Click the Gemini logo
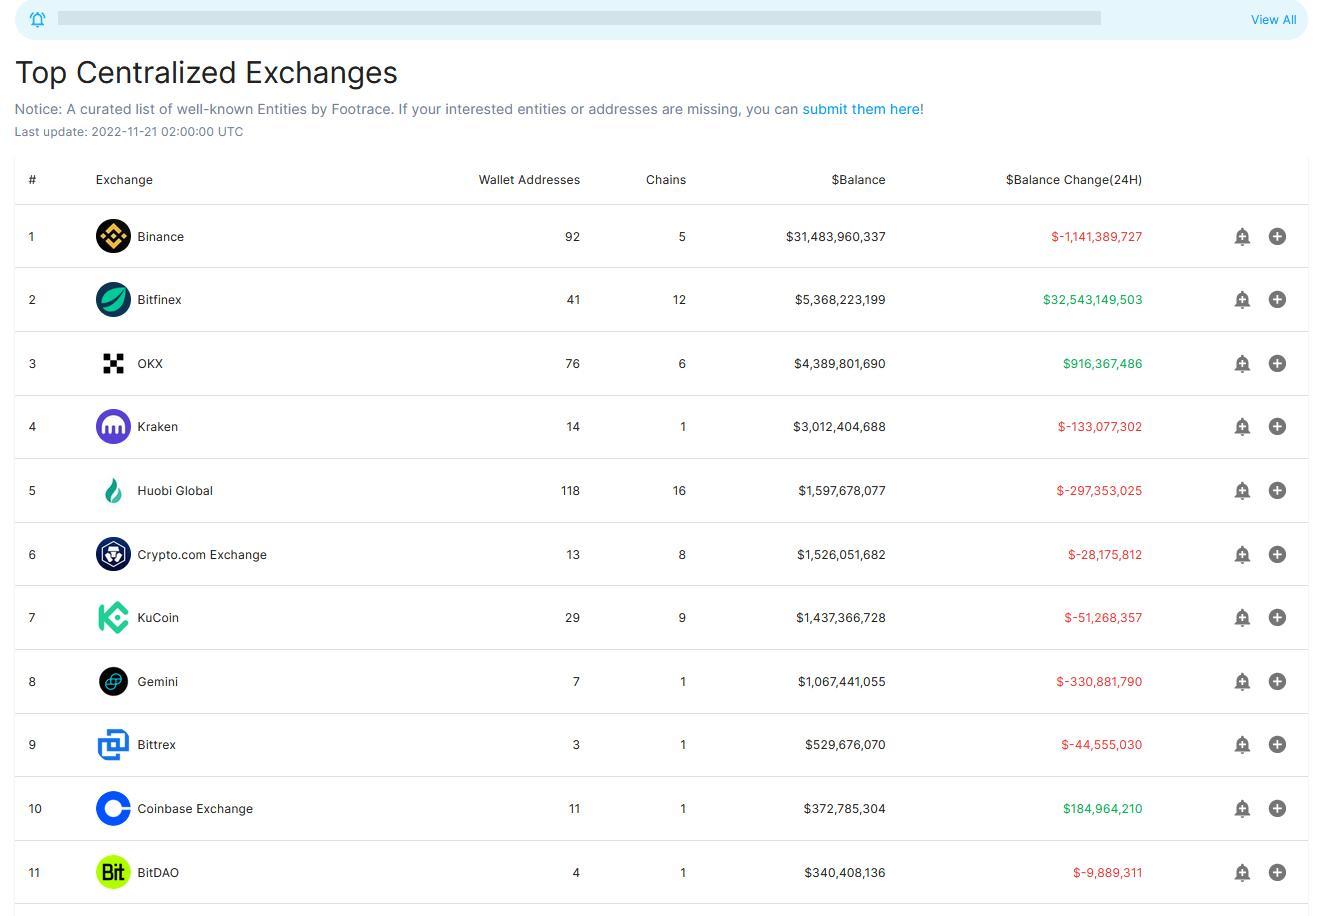This screenshot has height=916, width=1326. pyautogui.click(x=113, y=682)
